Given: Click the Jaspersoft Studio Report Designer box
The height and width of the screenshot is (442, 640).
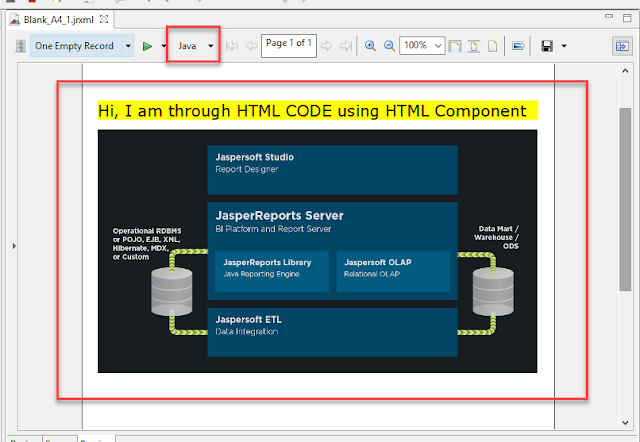Looking at the screenshot, I should click(332, 169).
